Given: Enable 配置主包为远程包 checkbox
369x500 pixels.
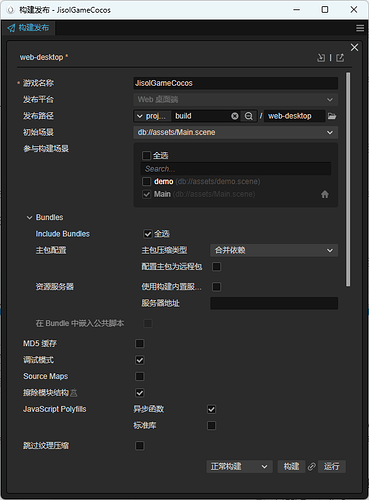Looking at the screenshot, I should tap(216, 267).
